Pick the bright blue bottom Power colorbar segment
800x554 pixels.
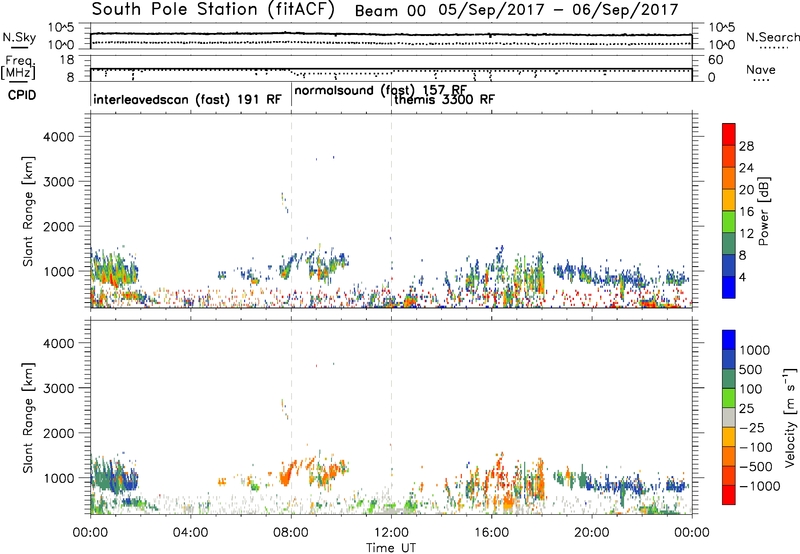pos(729,287)
